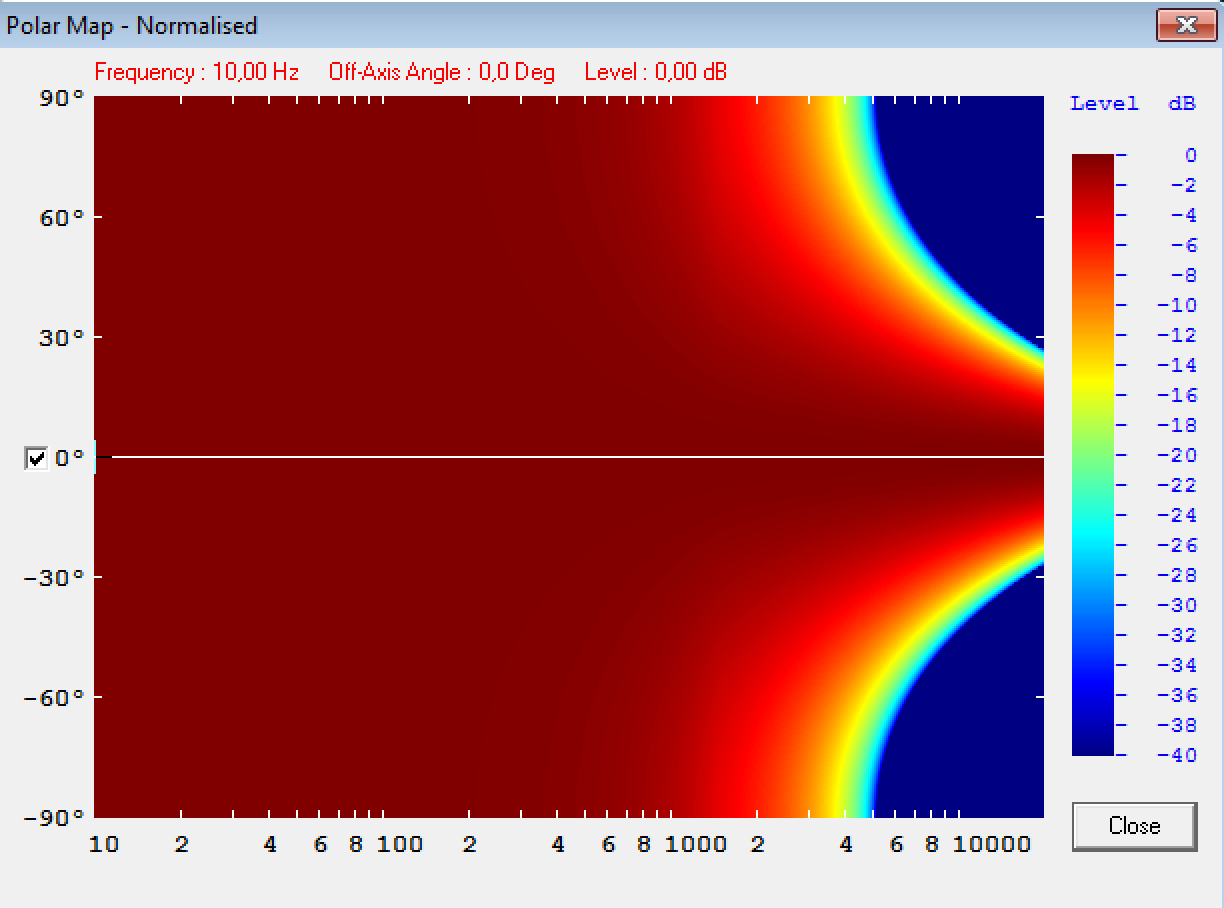The width and height of the screenshot is (1224, 908).
Task: Close the Polar Map window with X
Action: pos(1186,25)
